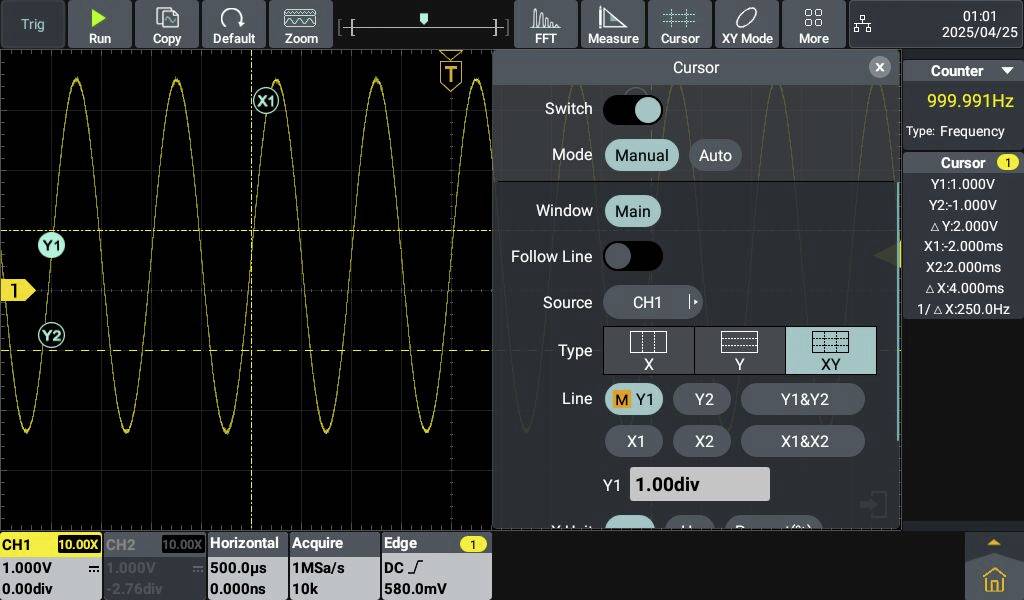Screen dimensions: 1024x600
Task: Activate the waveform Zoom tool
Action: 301,22
